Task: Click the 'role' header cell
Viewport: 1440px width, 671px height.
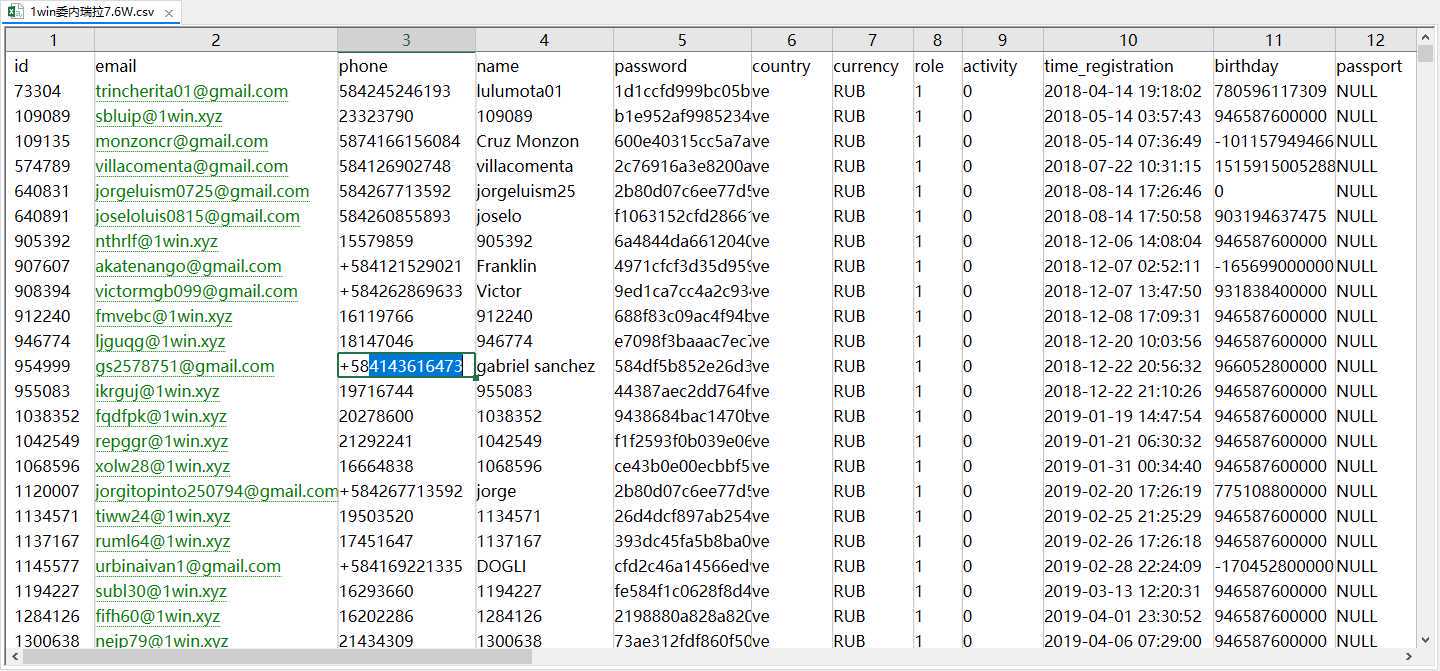Action: pos(938,66)
